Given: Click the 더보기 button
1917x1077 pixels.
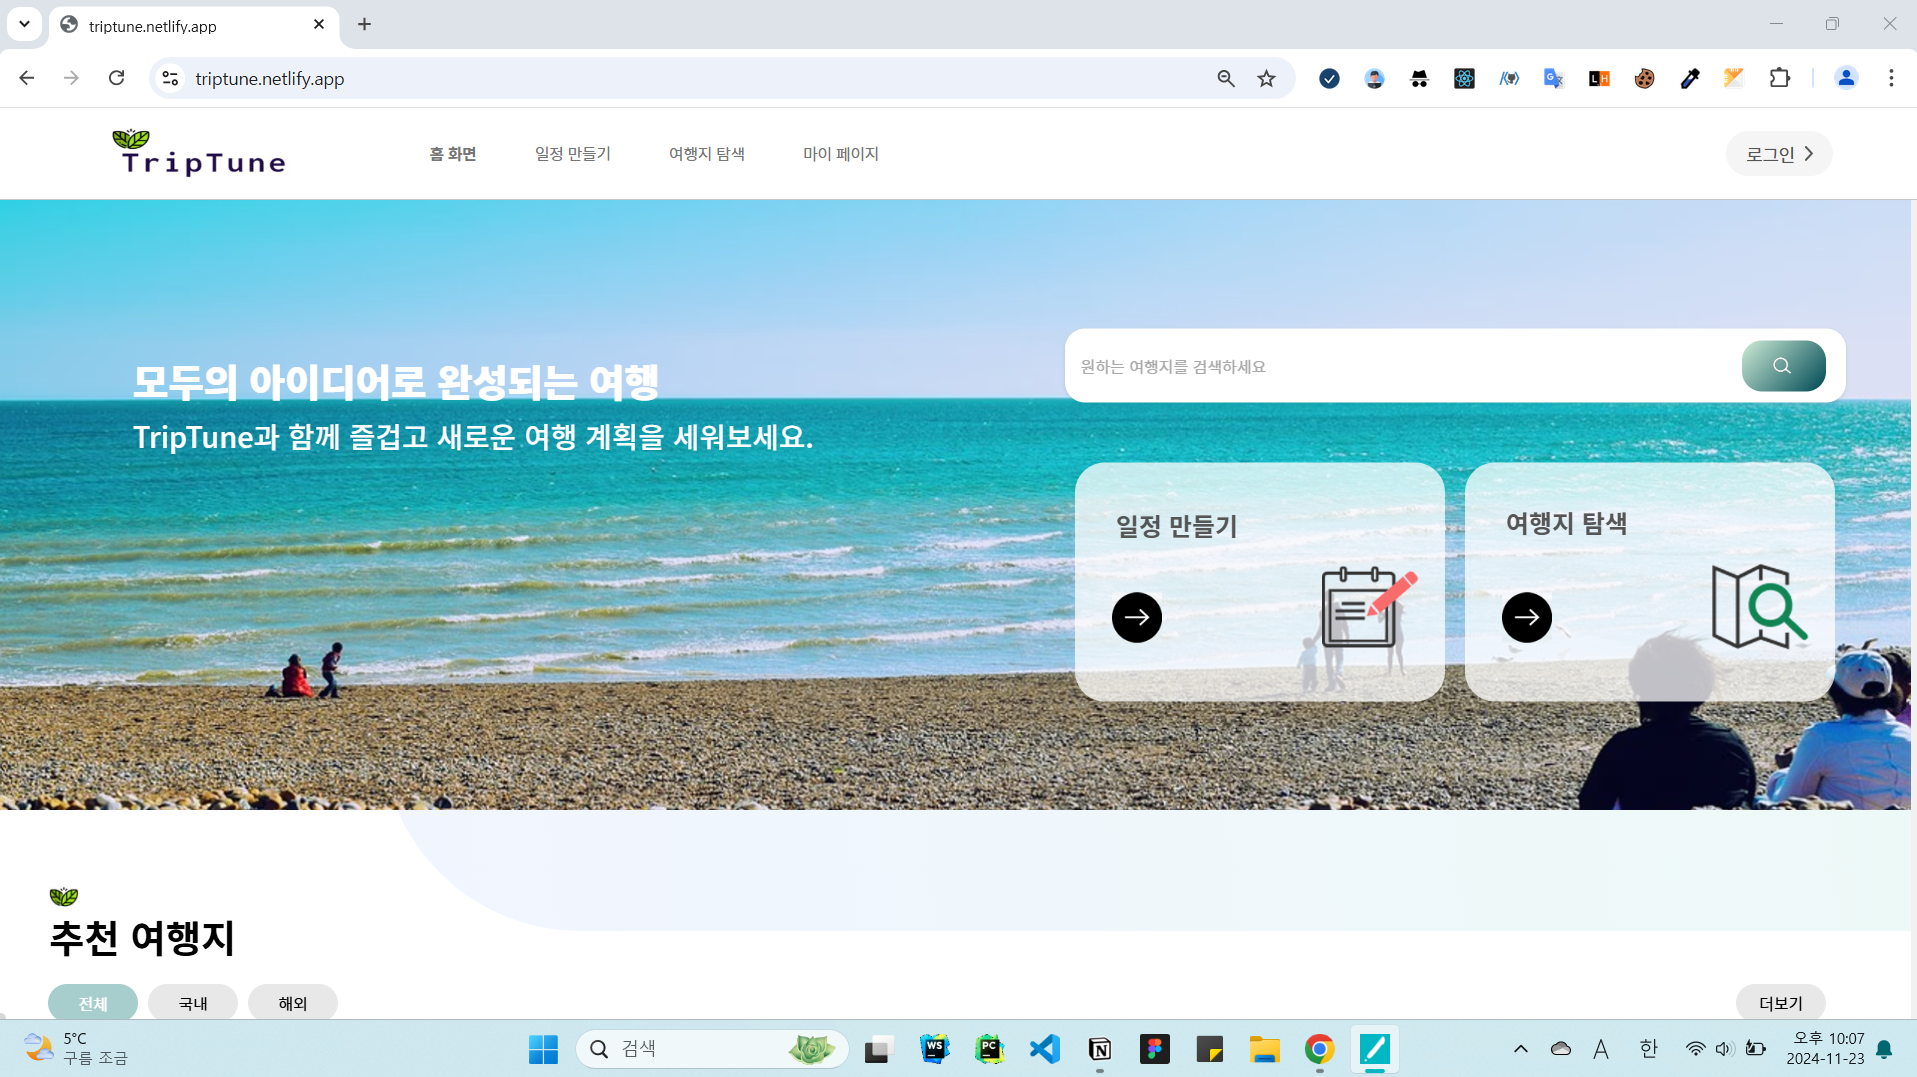Looking at the screenshot, I should 1780,1003.
